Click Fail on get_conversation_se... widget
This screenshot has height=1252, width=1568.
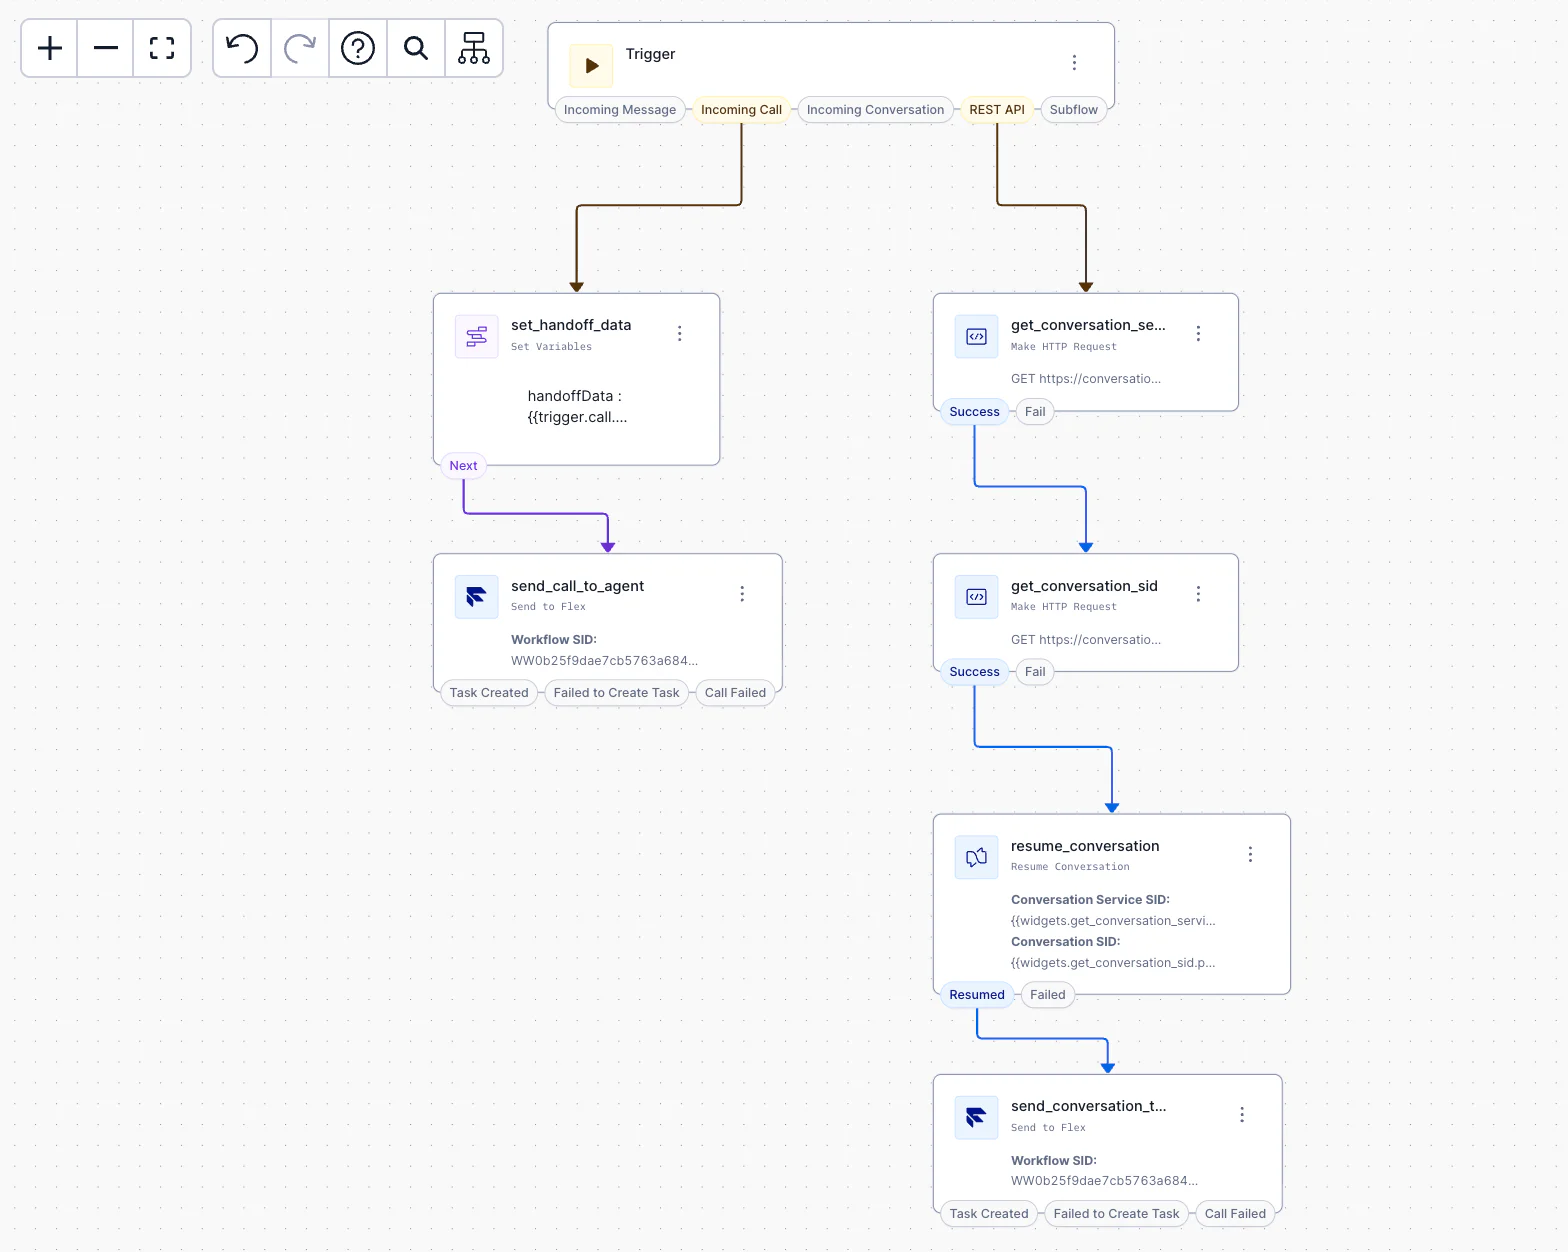click(x=1035, y=412)
